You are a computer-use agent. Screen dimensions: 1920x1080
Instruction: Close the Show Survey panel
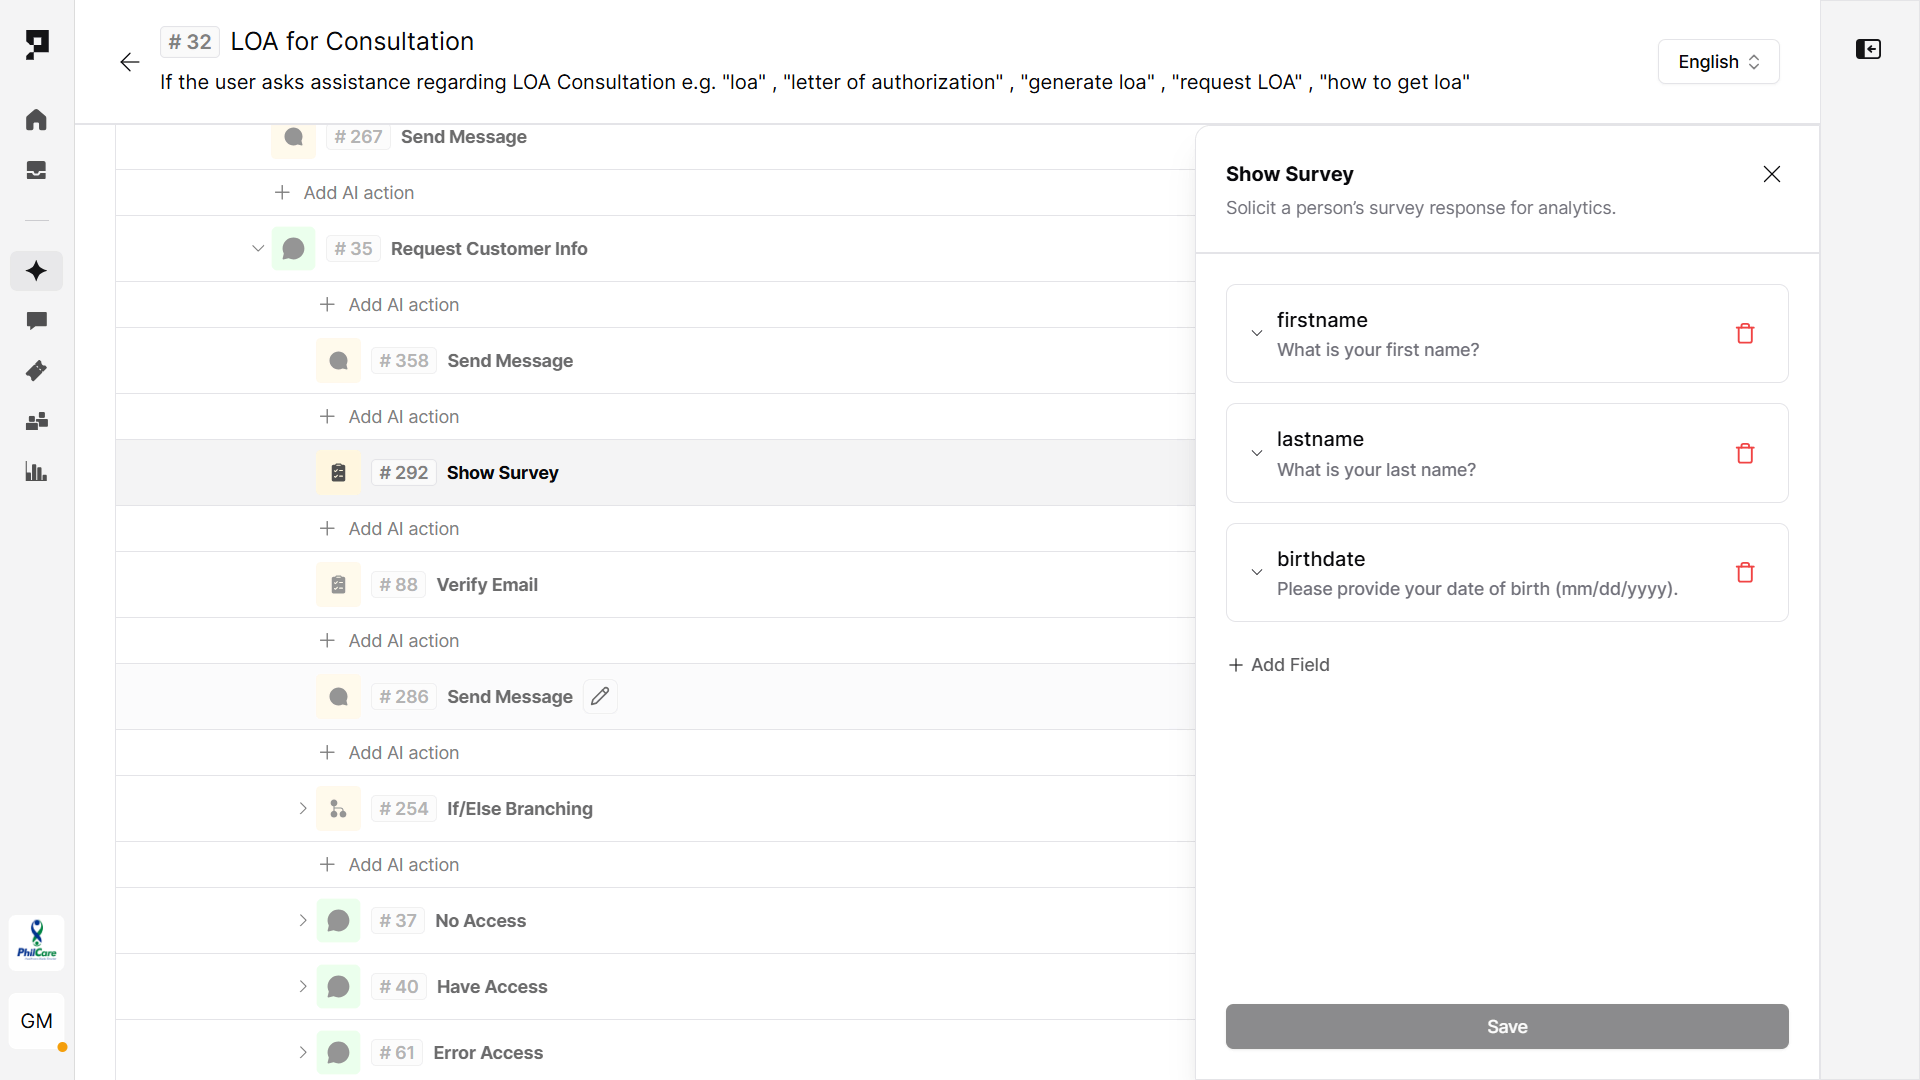tap(1772, 174)
